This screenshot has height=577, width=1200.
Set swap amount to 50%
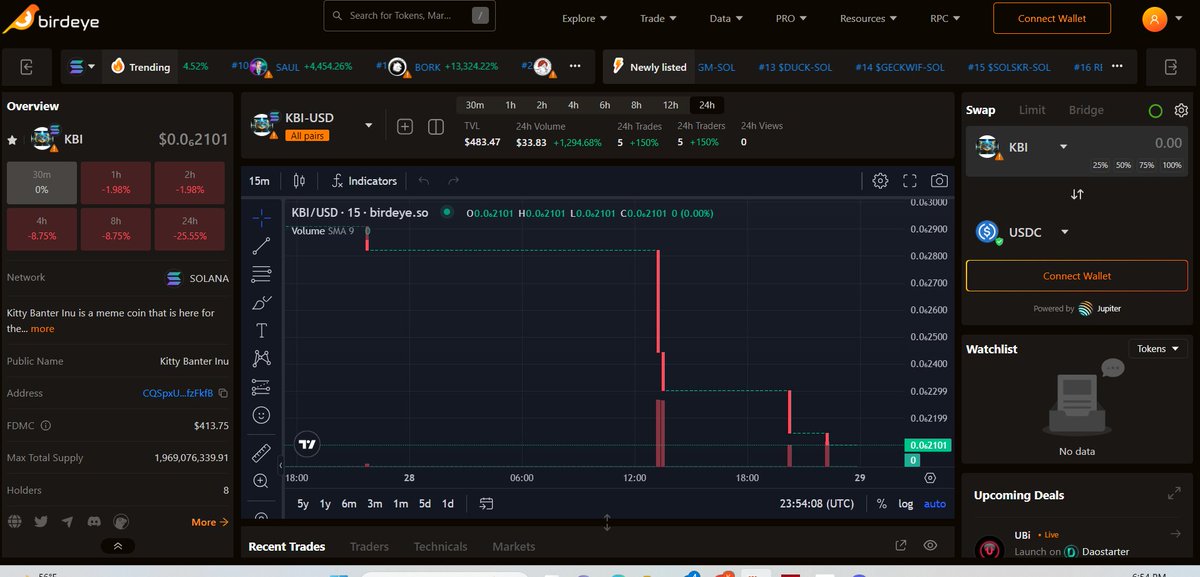pos(1123,165)
